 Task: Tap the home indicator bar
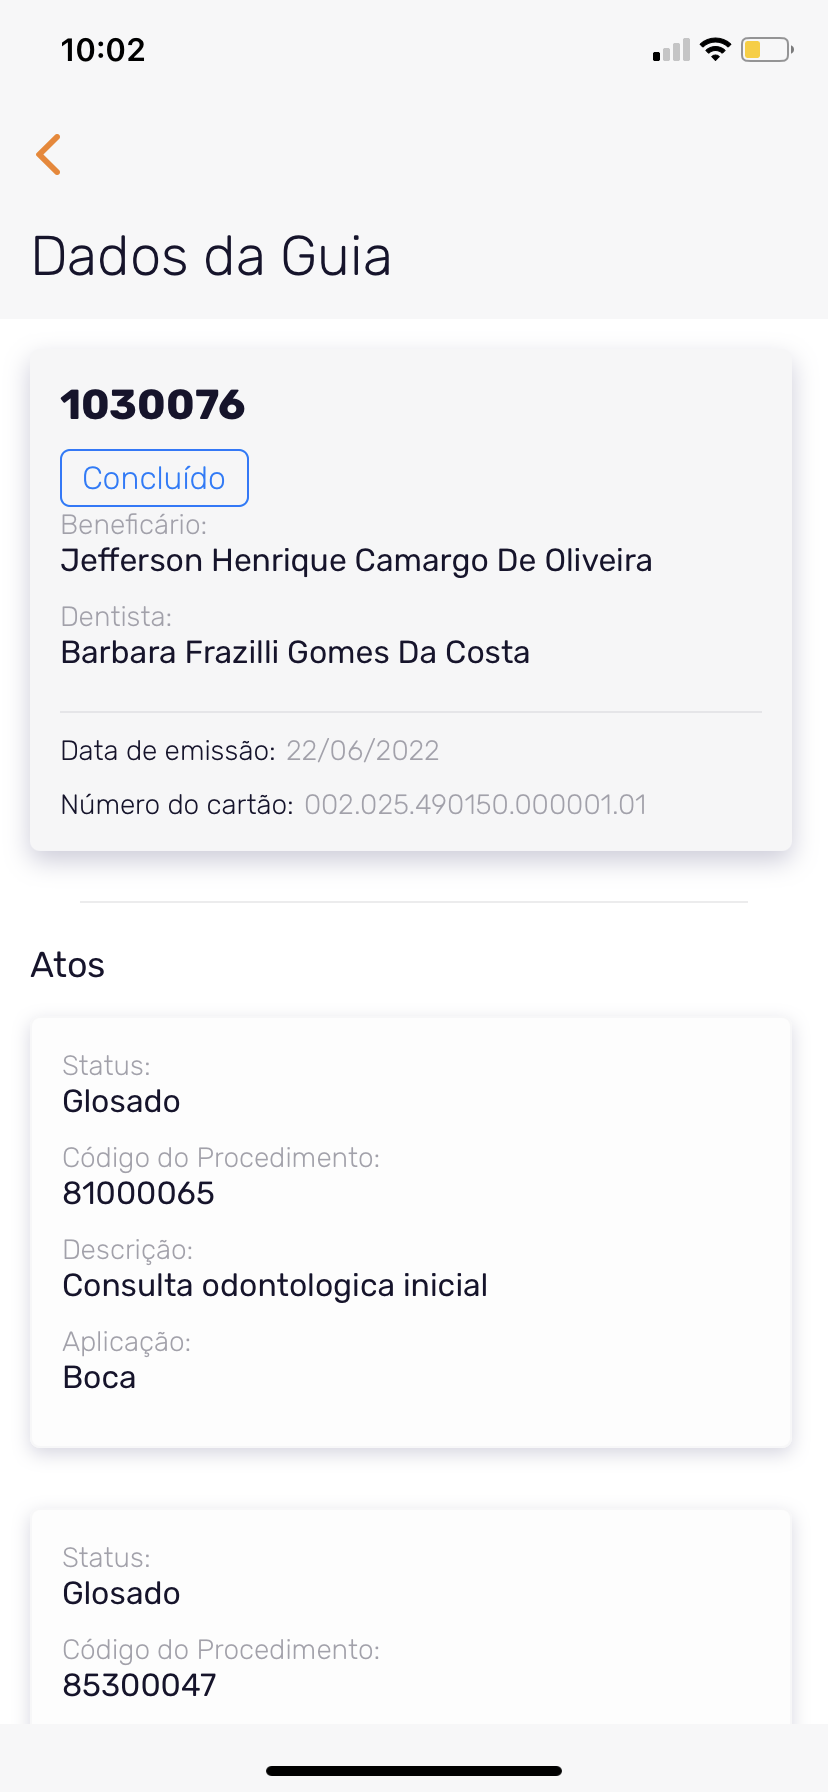(x=414, y=1771)
